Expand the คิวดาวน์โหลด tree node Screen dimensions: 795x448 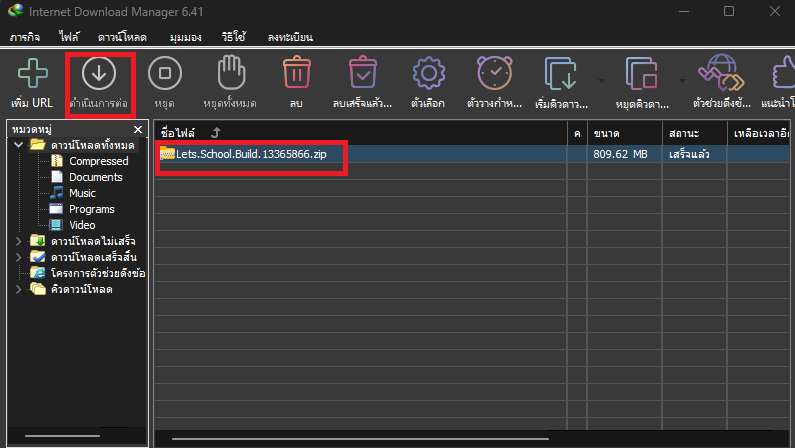tap(19, 289)
